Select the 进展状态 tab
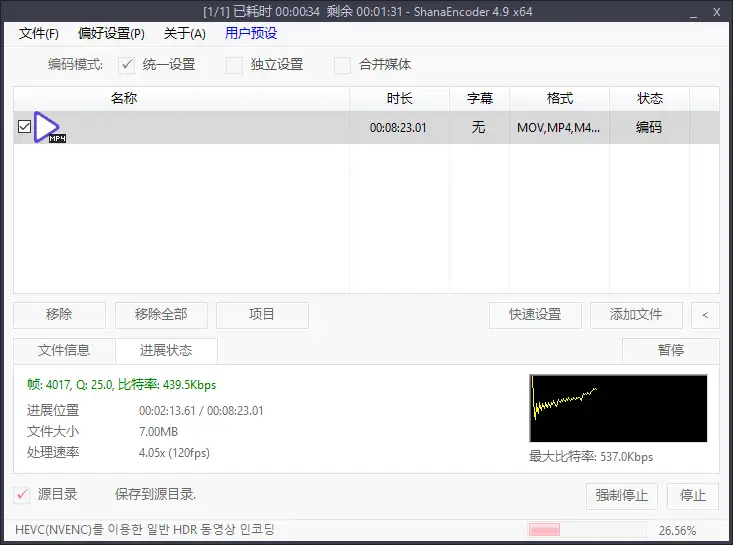The image size is (733, 545). coord(166,350)
